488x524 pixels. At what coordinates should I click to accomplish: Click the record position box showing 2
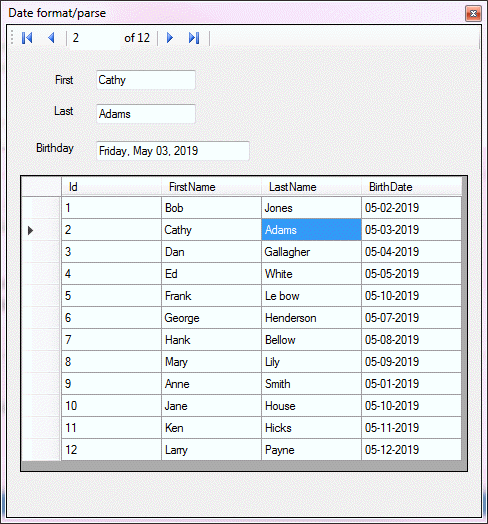(95, 38)
